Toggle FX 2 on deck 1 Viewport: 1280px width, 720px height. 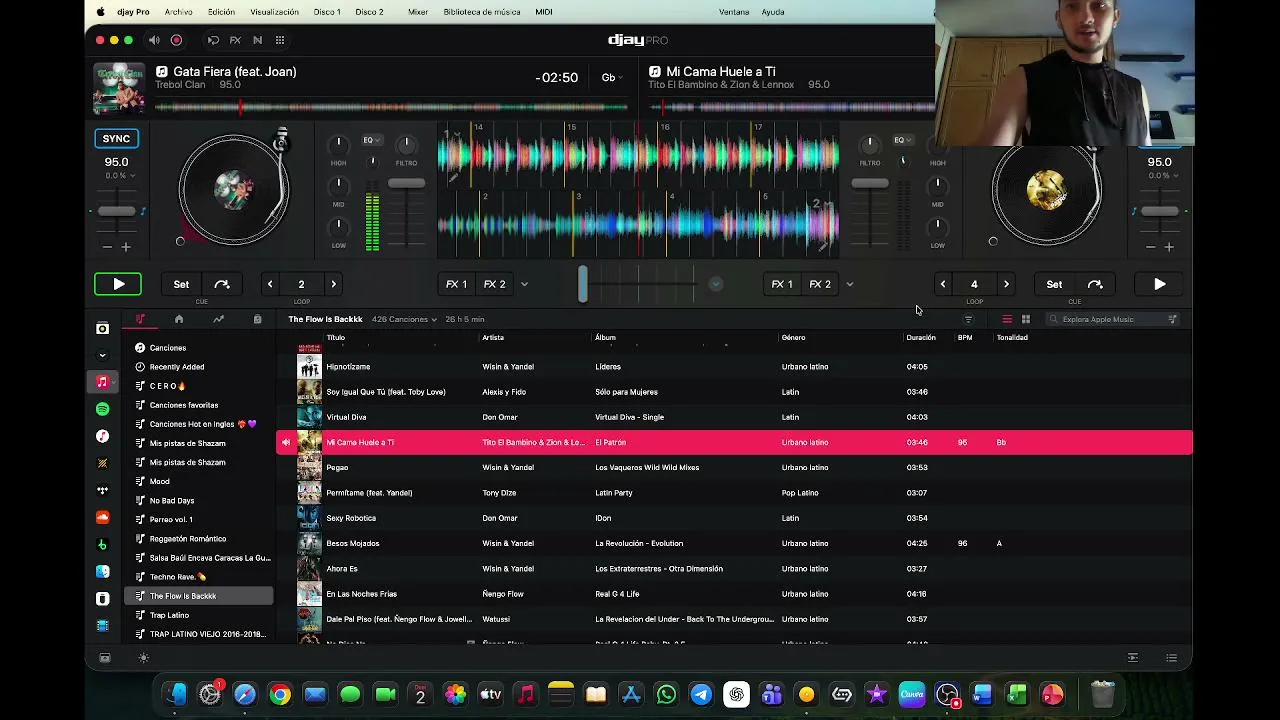pos(495,284)
